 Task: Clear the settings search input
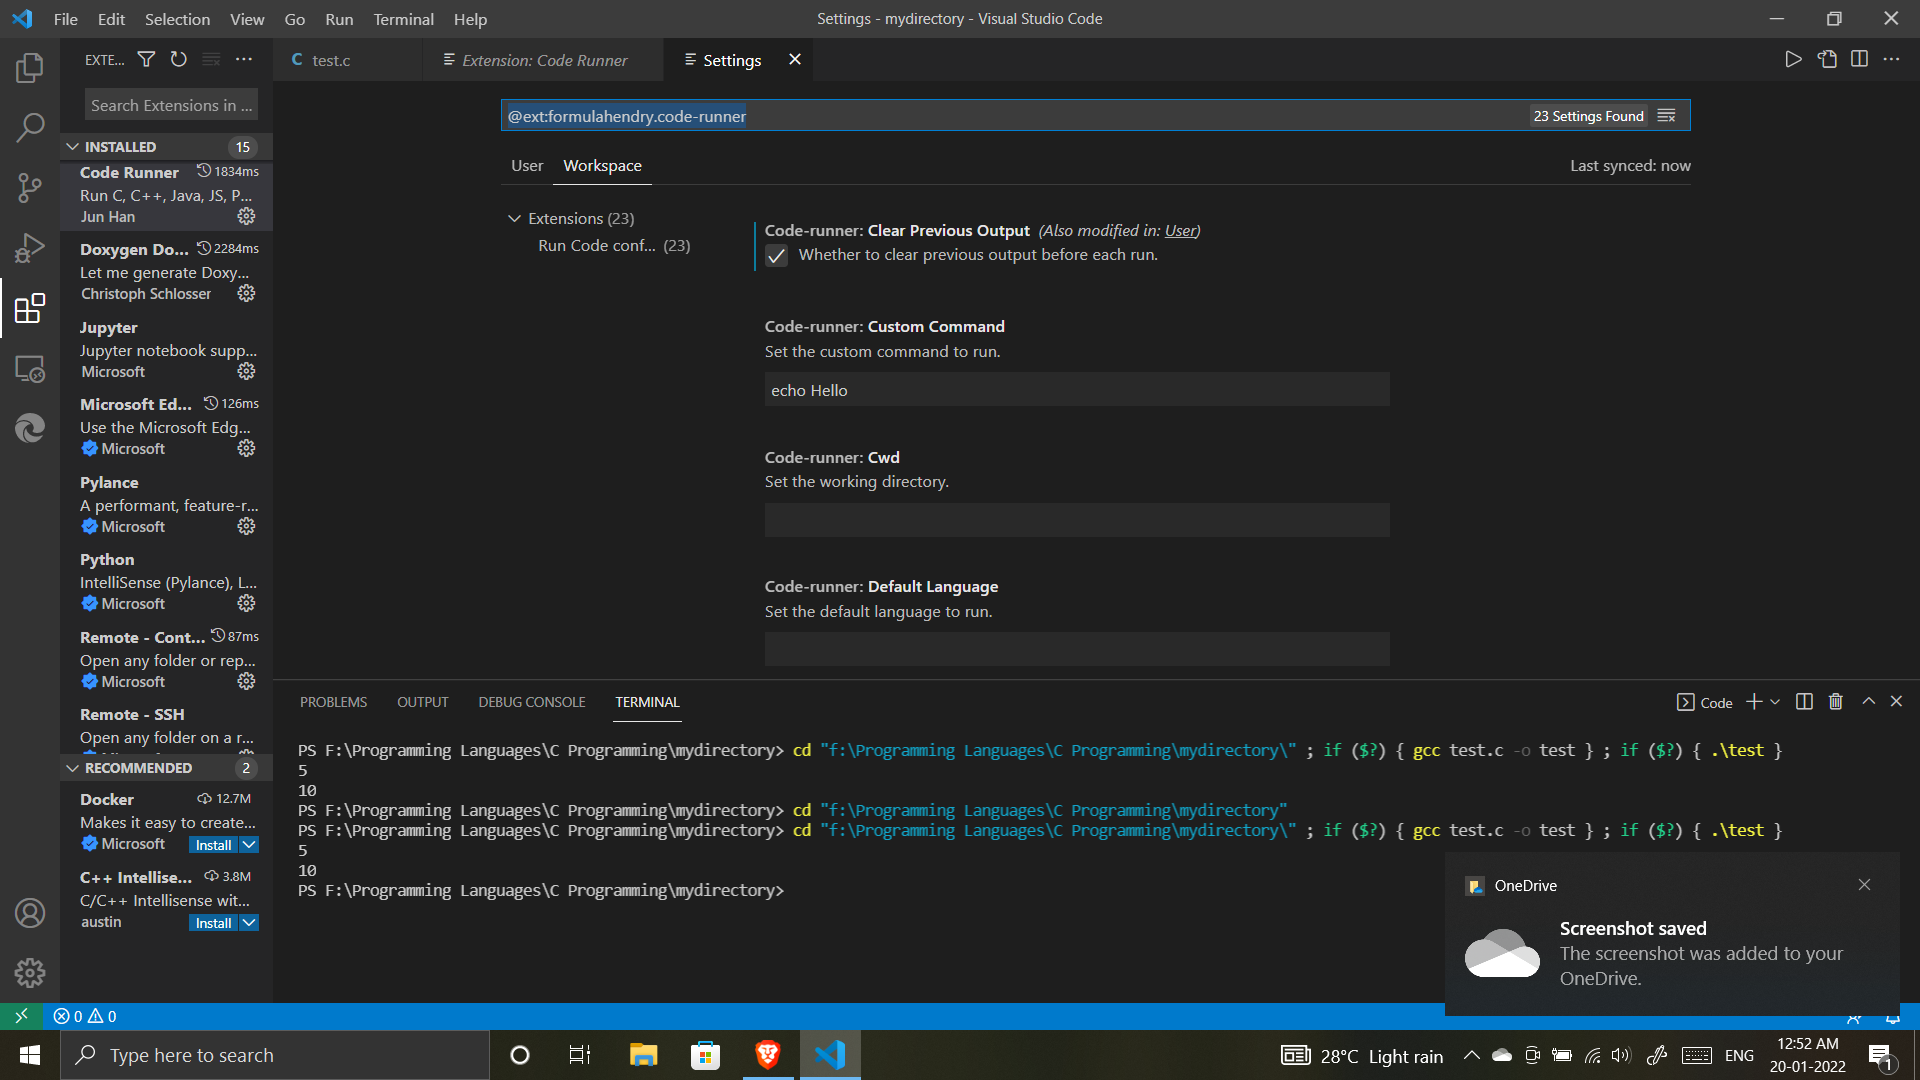(x=1666, y=116)
